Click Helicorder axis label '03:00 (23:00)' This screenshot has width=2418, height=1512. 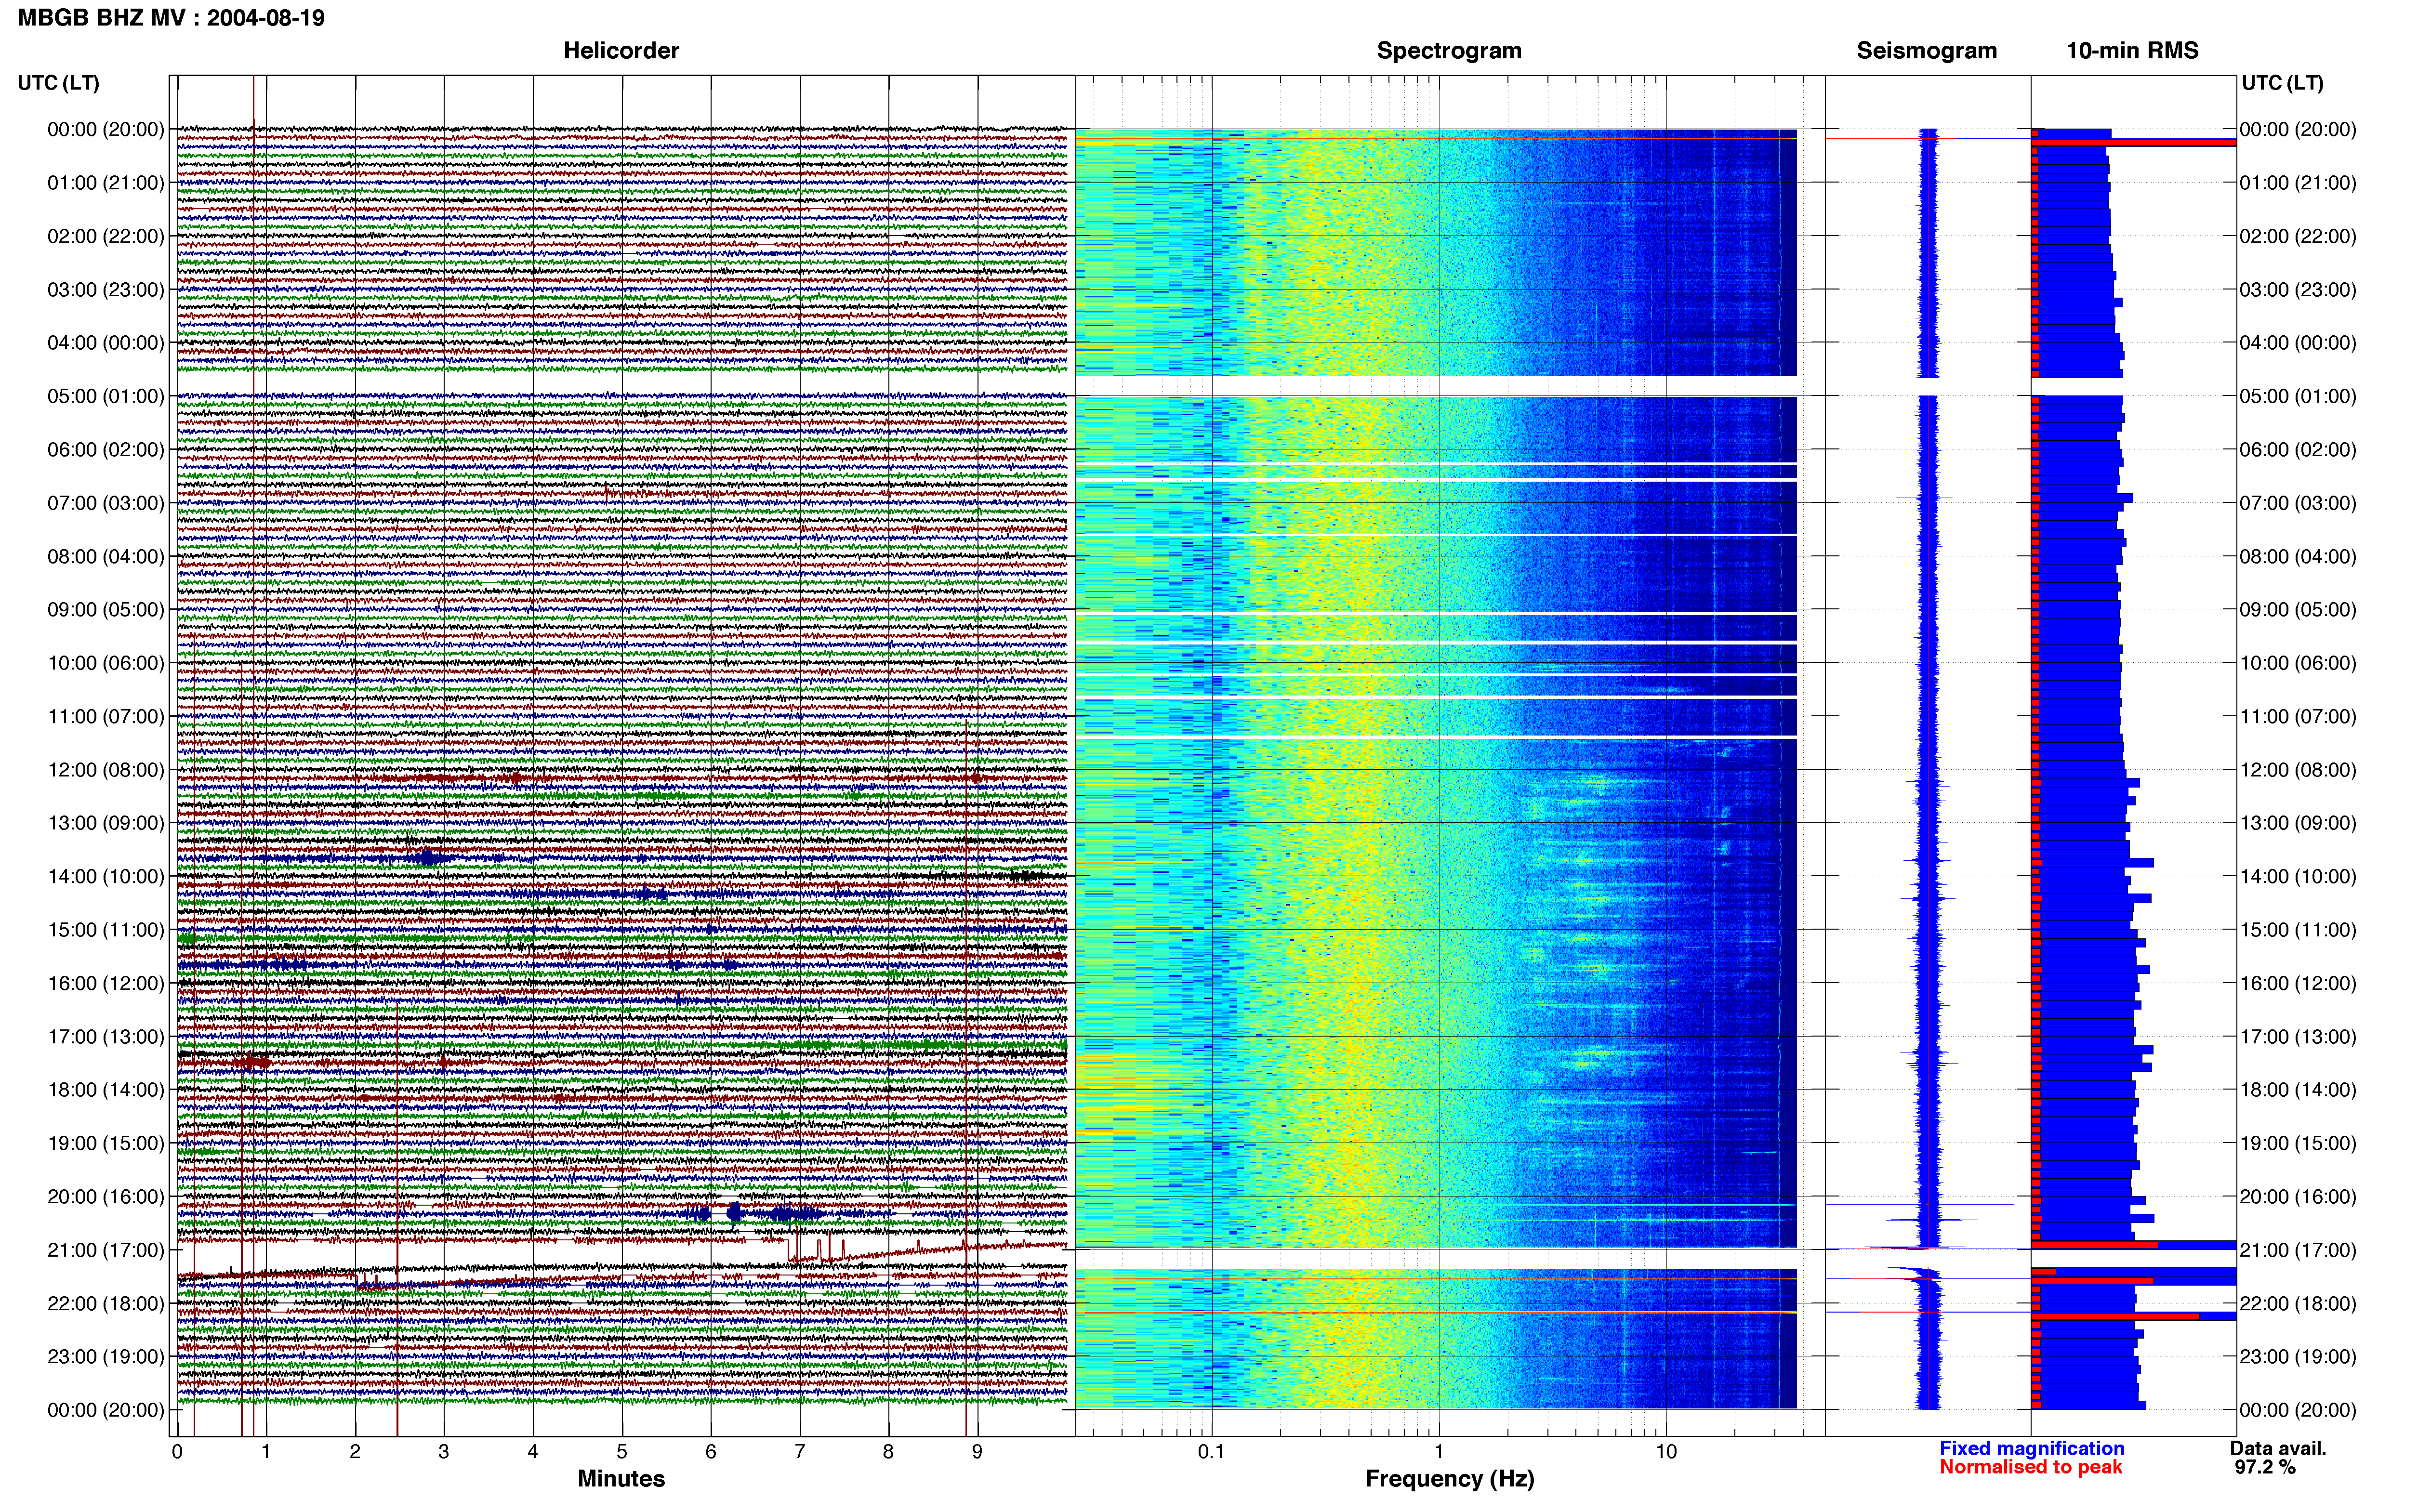pyautogui.click(x=106, y=290)
